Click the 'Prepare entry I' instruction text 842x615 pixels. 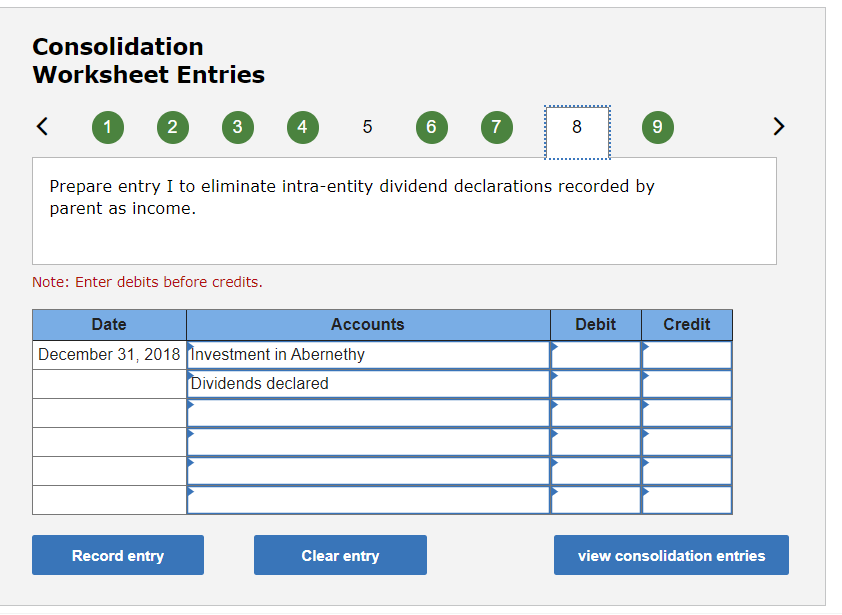tap(352, 197)
